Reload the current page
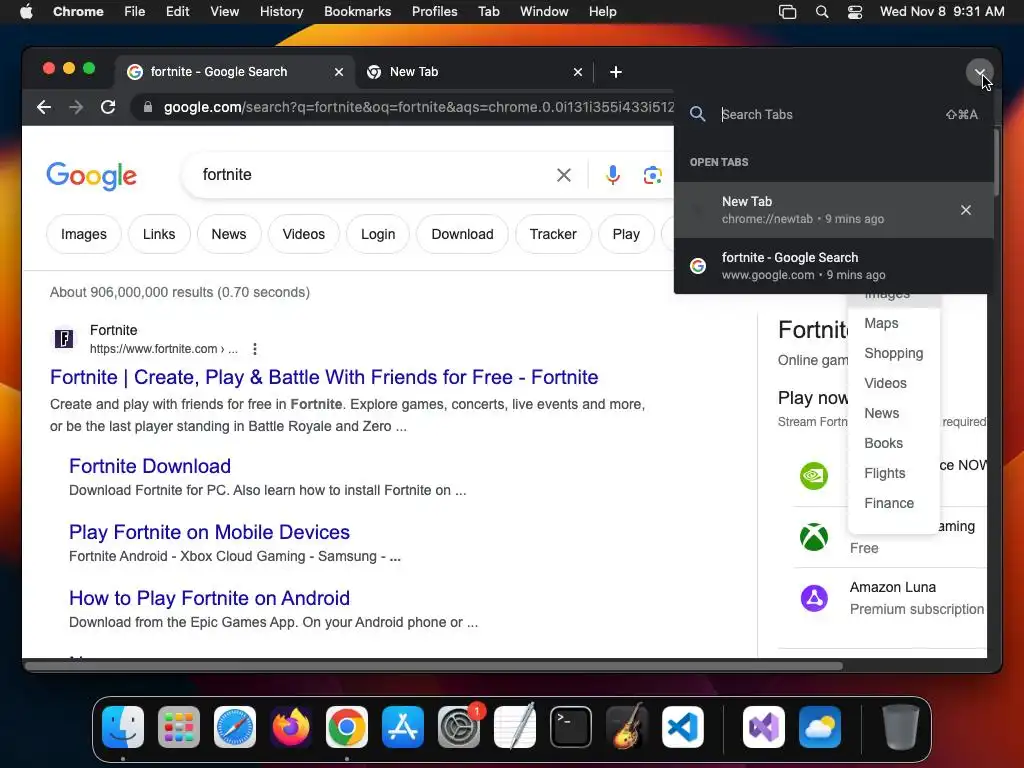 pos(108,107)
